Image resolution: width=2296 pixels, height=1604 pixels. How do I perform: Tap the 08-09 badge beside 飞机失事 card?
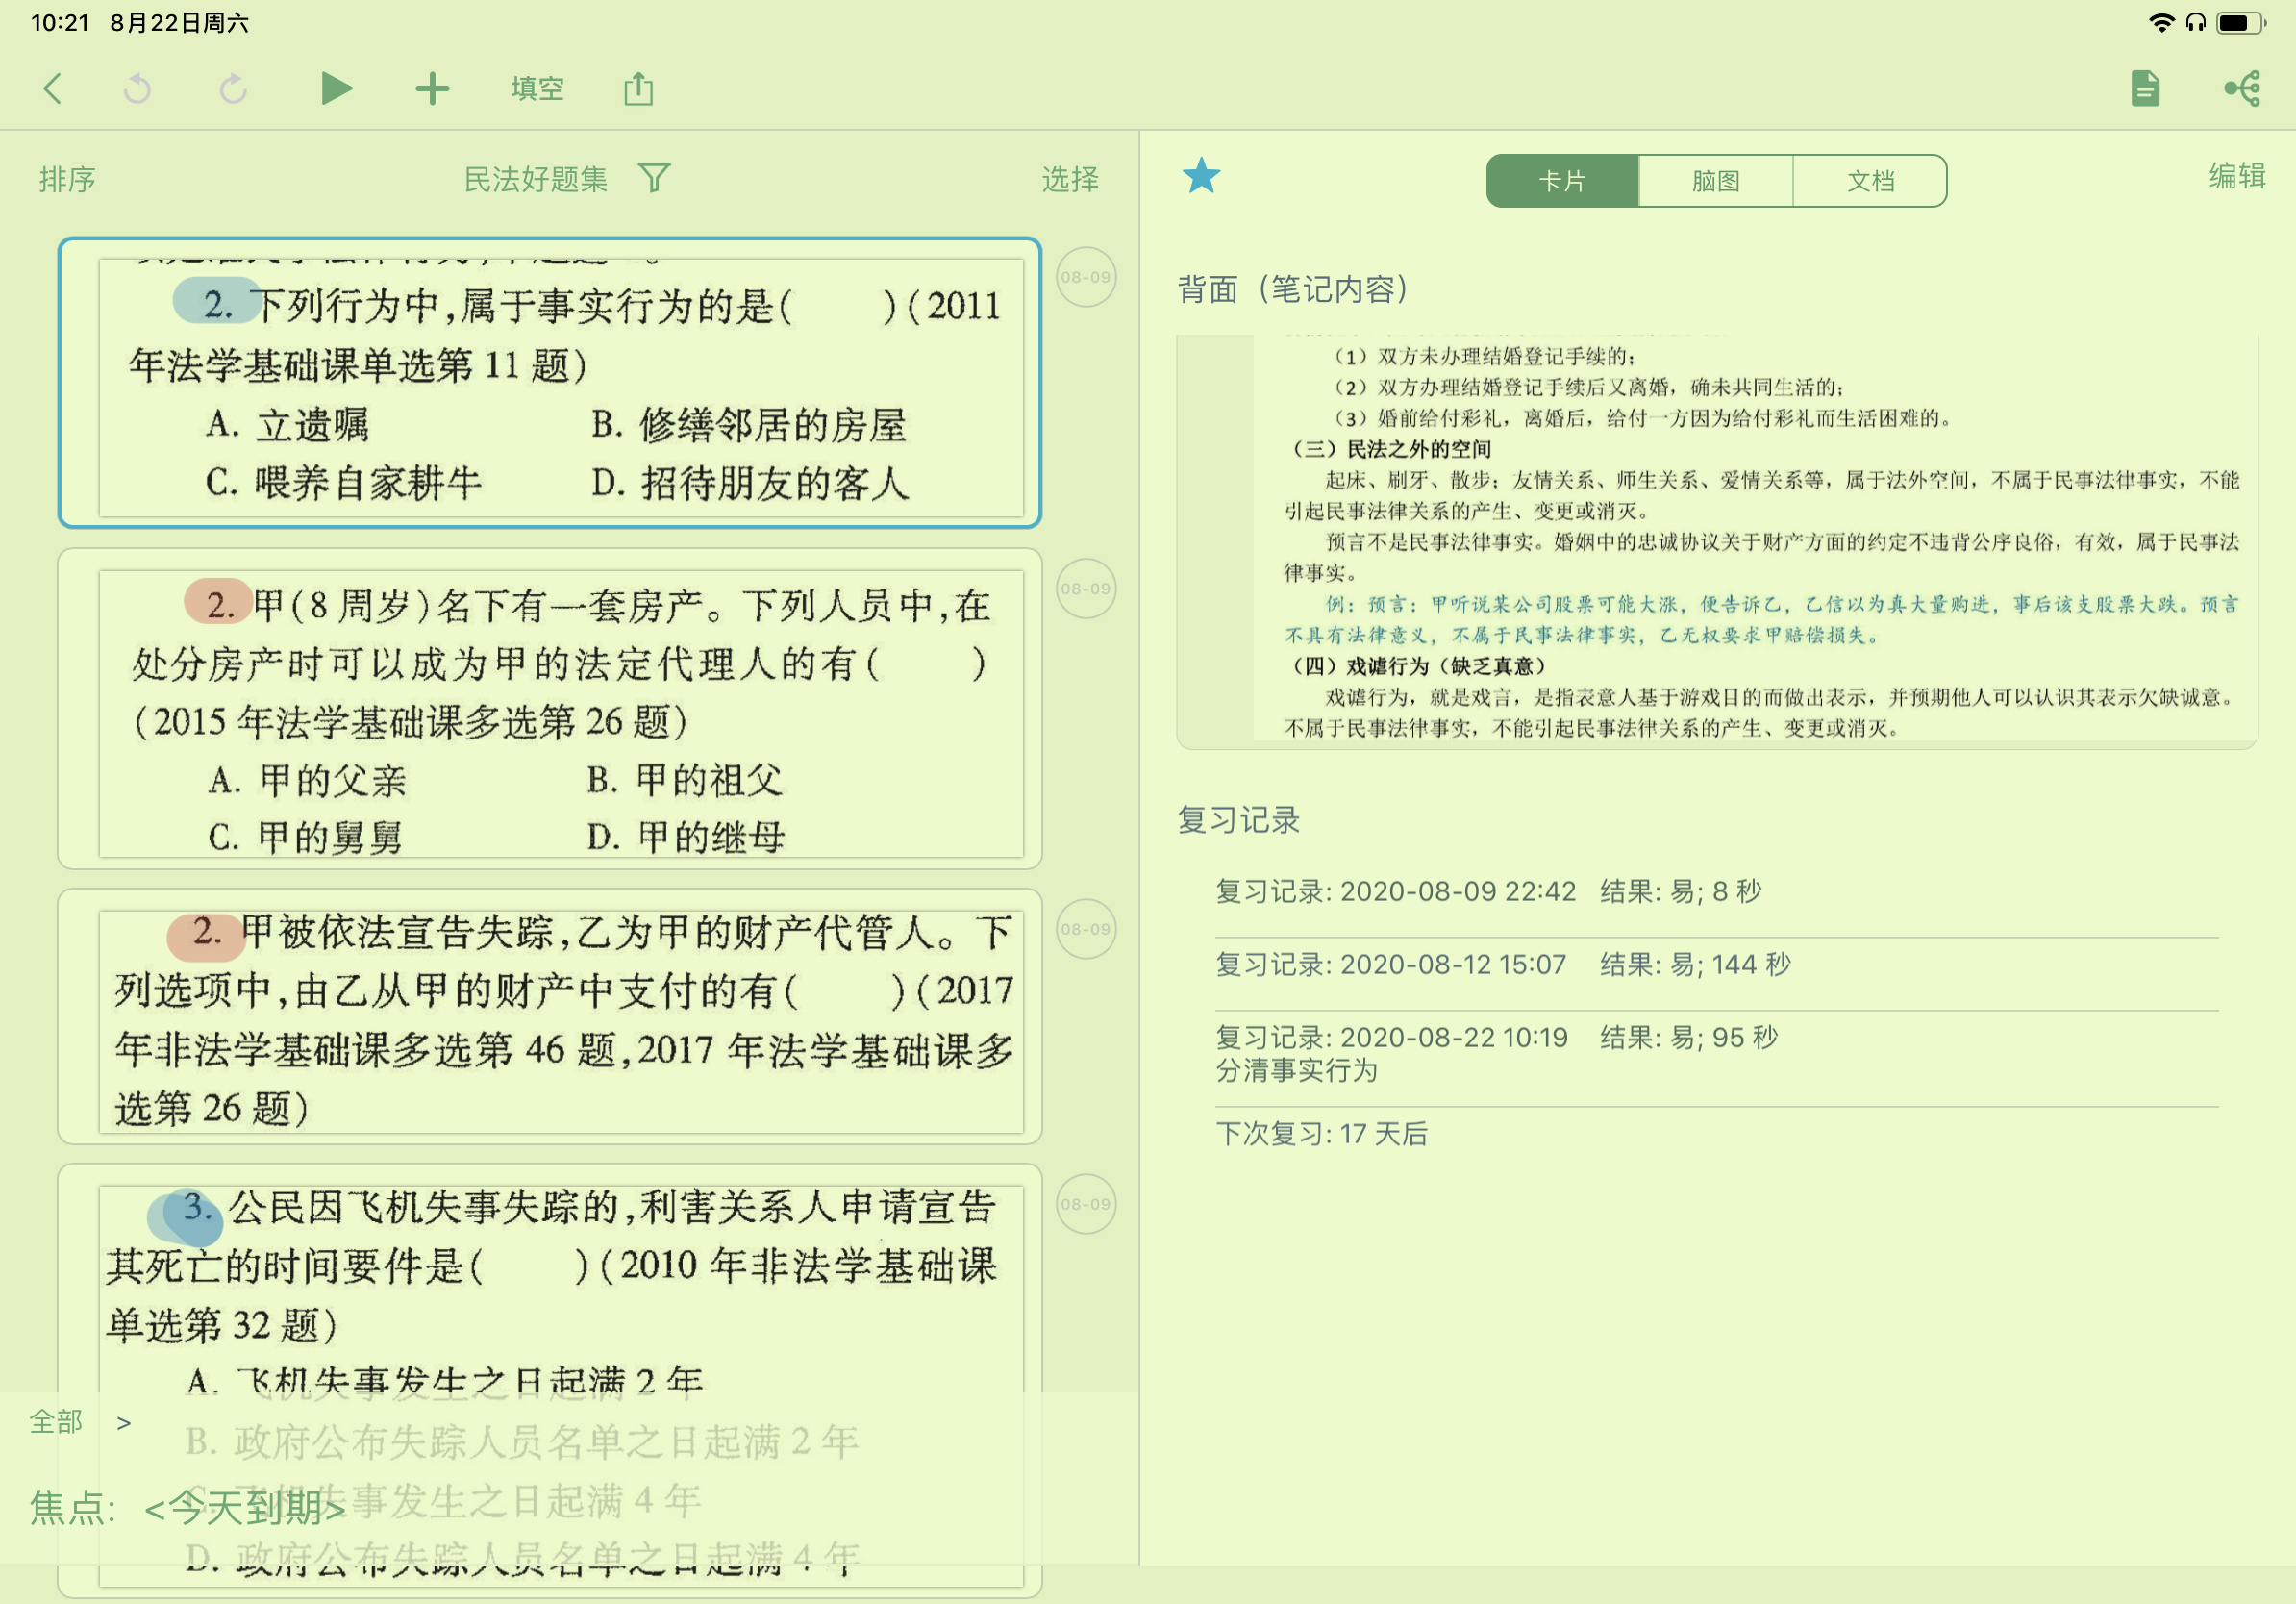1086,1204
